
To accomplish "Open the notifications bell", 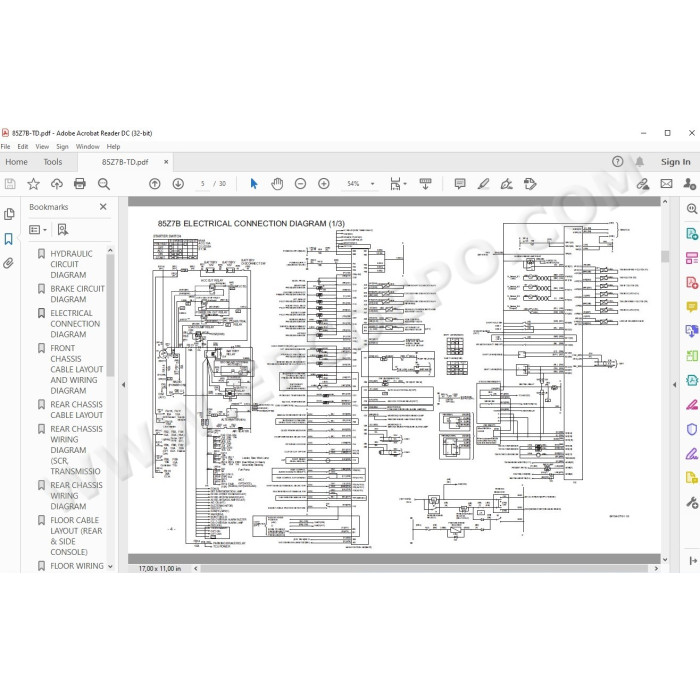I will pyautogui.click(x=640, y=162).
